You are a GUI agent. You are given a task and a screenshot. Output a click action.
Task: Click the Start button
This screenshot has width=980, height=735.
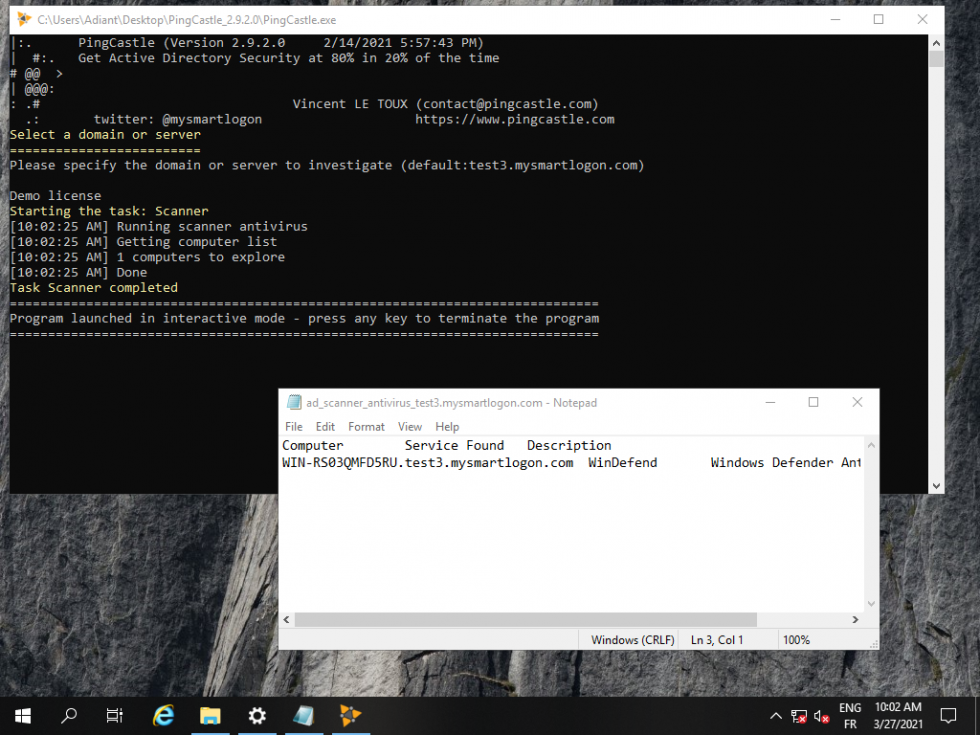pos(22,715)
